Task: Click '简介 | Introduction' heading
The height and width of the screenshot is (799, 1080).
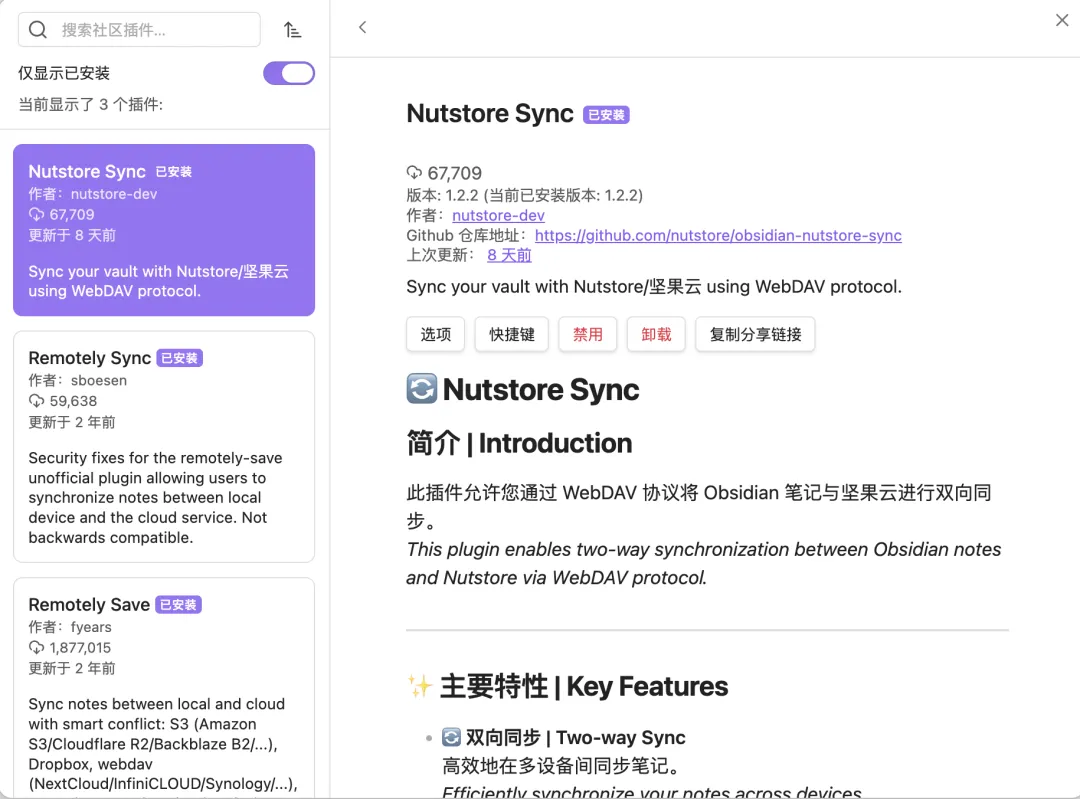Action: point(519,443)
